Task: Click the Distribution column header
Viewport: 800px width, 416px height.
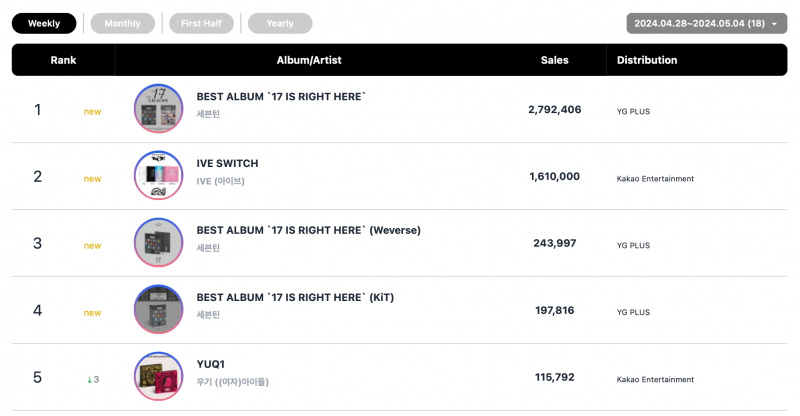Action: coord(647,60)
